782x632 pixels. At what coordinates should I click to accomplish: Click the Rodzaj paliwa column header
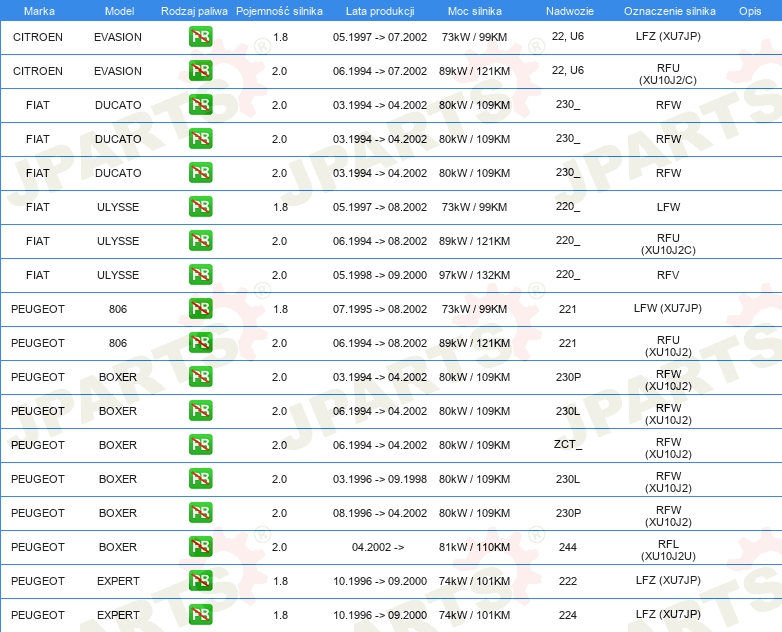[x=194, y=11]
